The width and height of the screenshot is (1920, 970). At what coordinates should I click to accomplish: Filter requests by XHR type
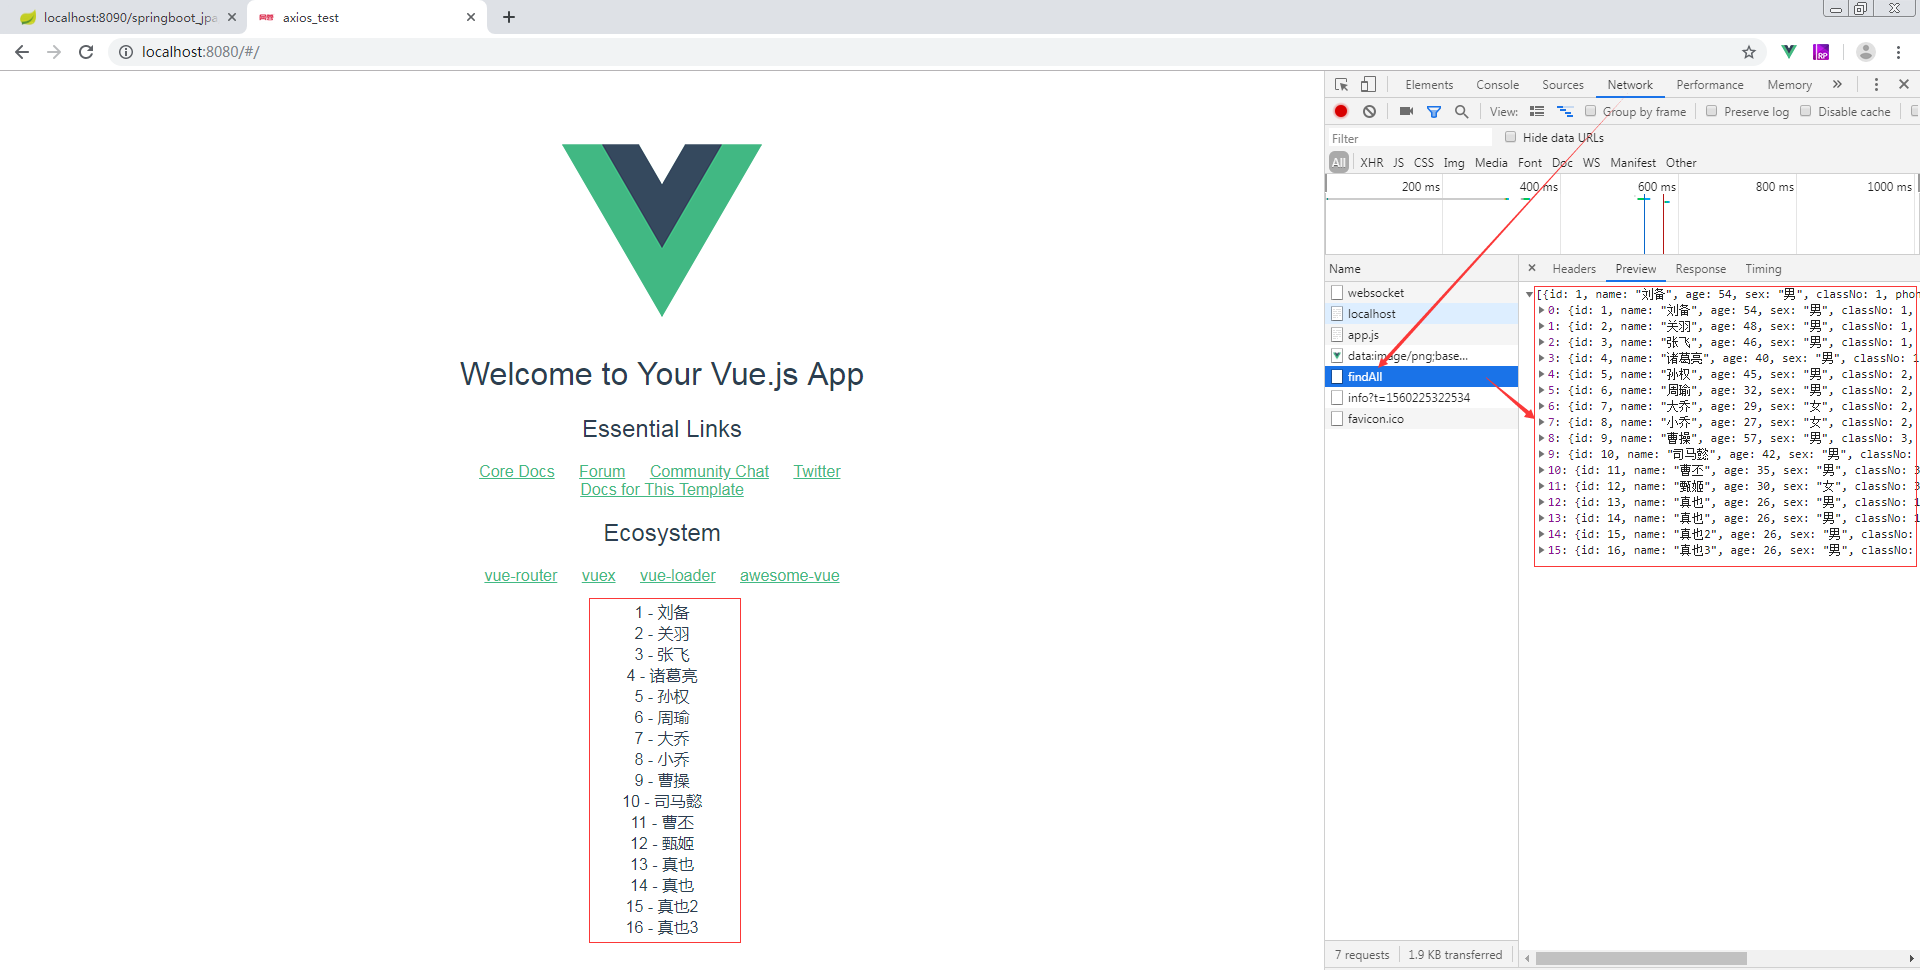point(1371,163)
